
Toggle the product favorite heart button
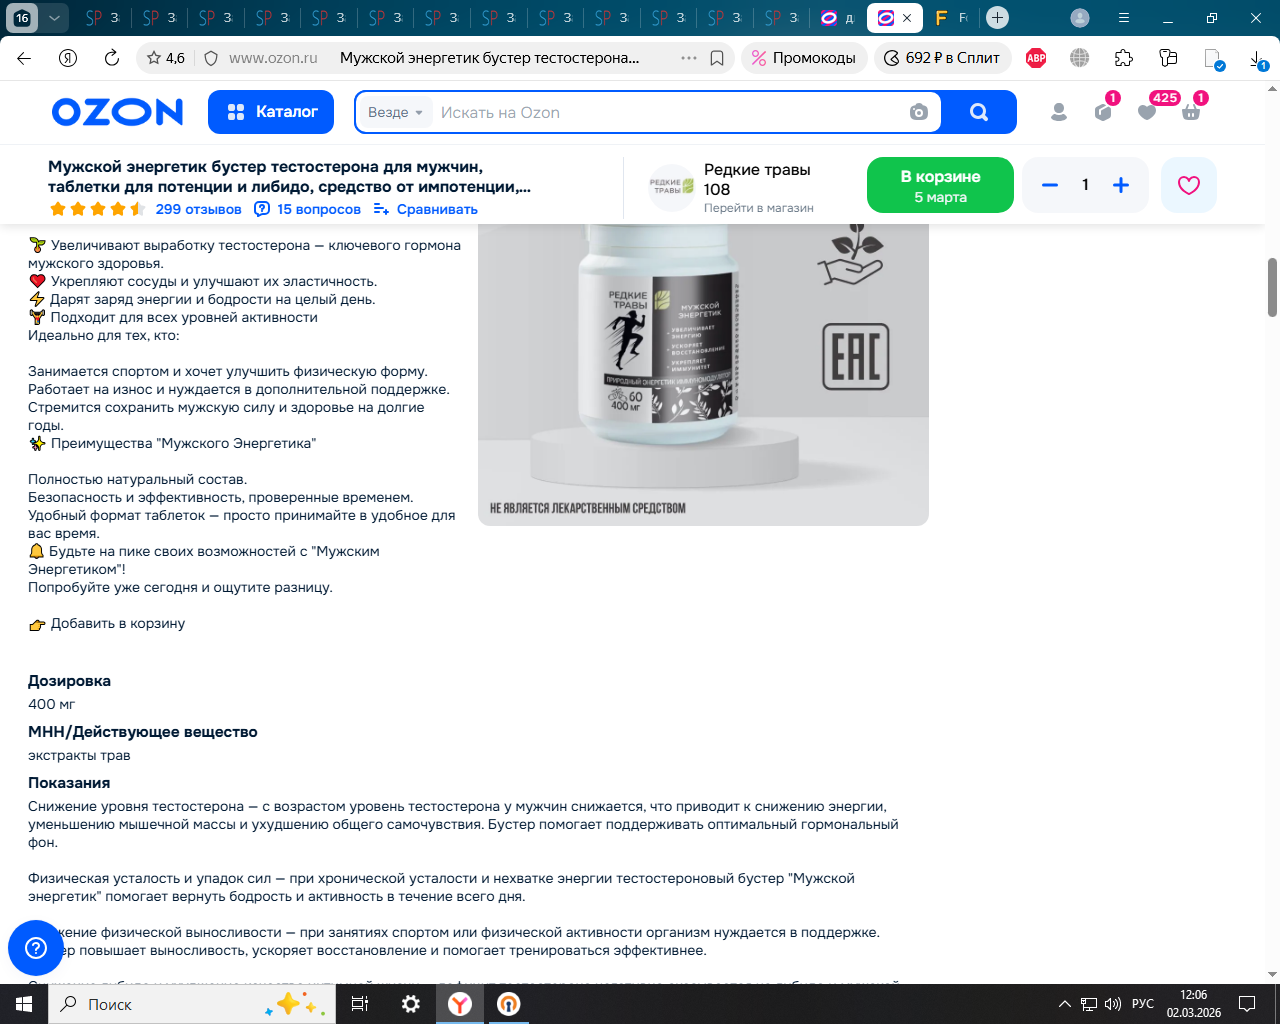1188,185
